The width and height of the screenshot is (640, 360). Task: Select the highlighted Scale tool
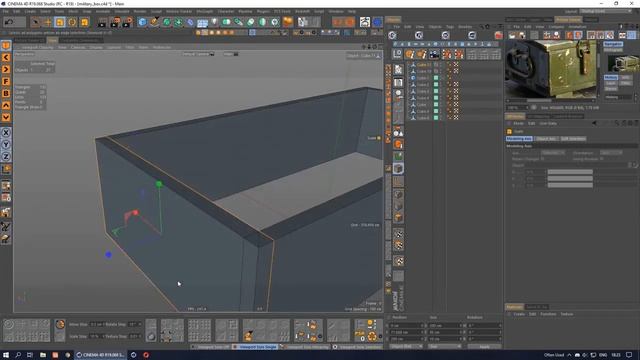60,22
